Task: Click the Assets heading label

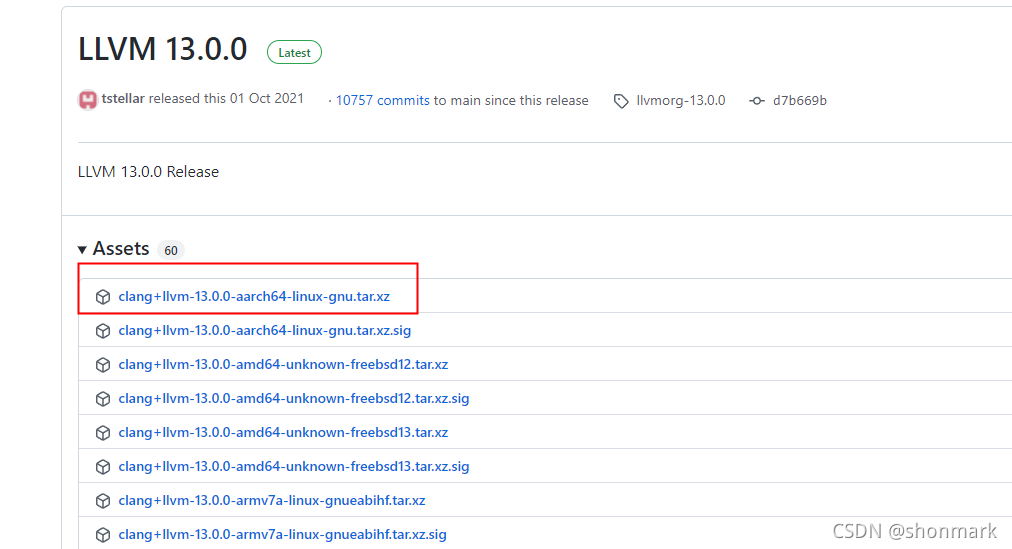Action: [121, 248]
